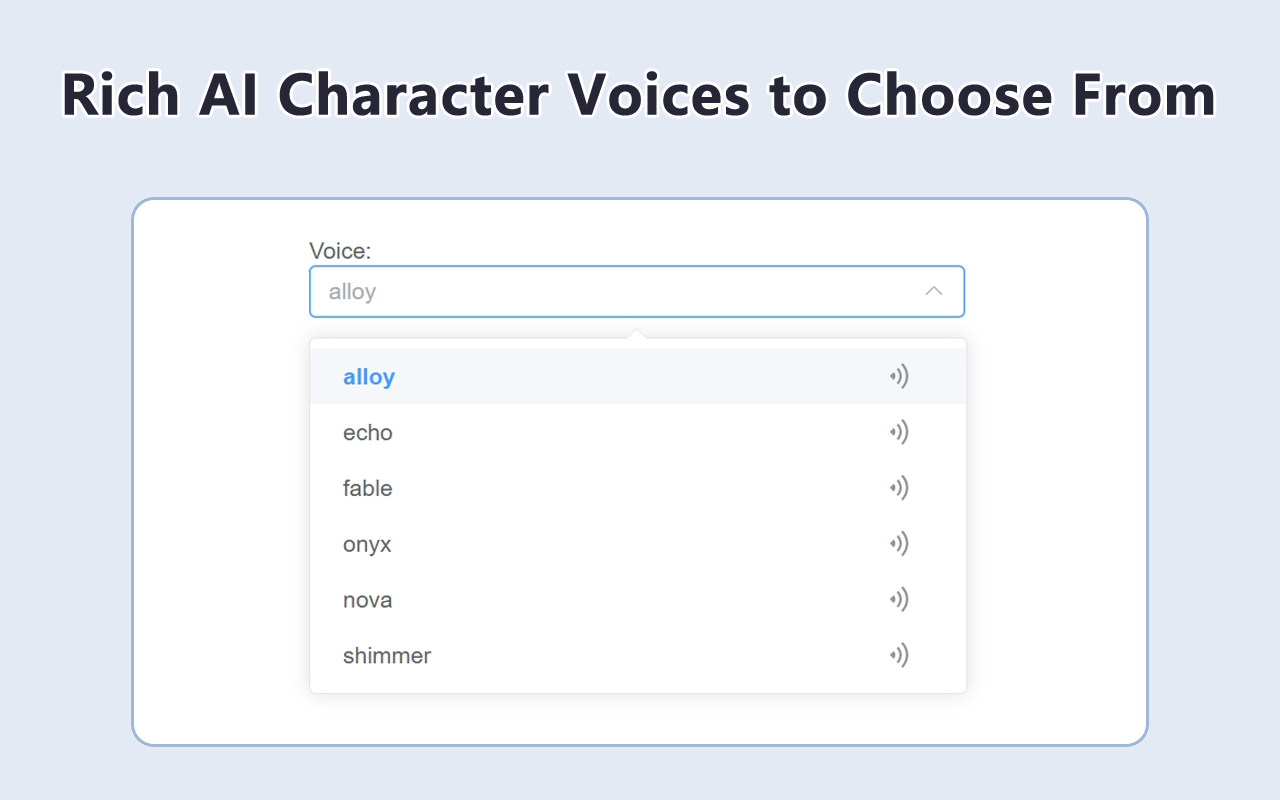Preview the alloy voice sound icon
The height and width of the screenshot is (800, 1280).
(899, 377)
